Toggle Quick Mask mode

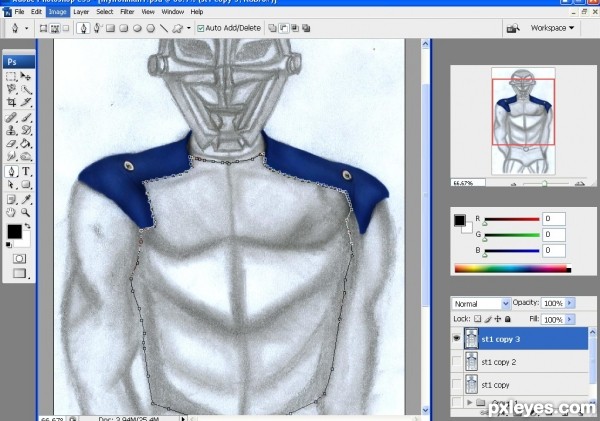19,259
